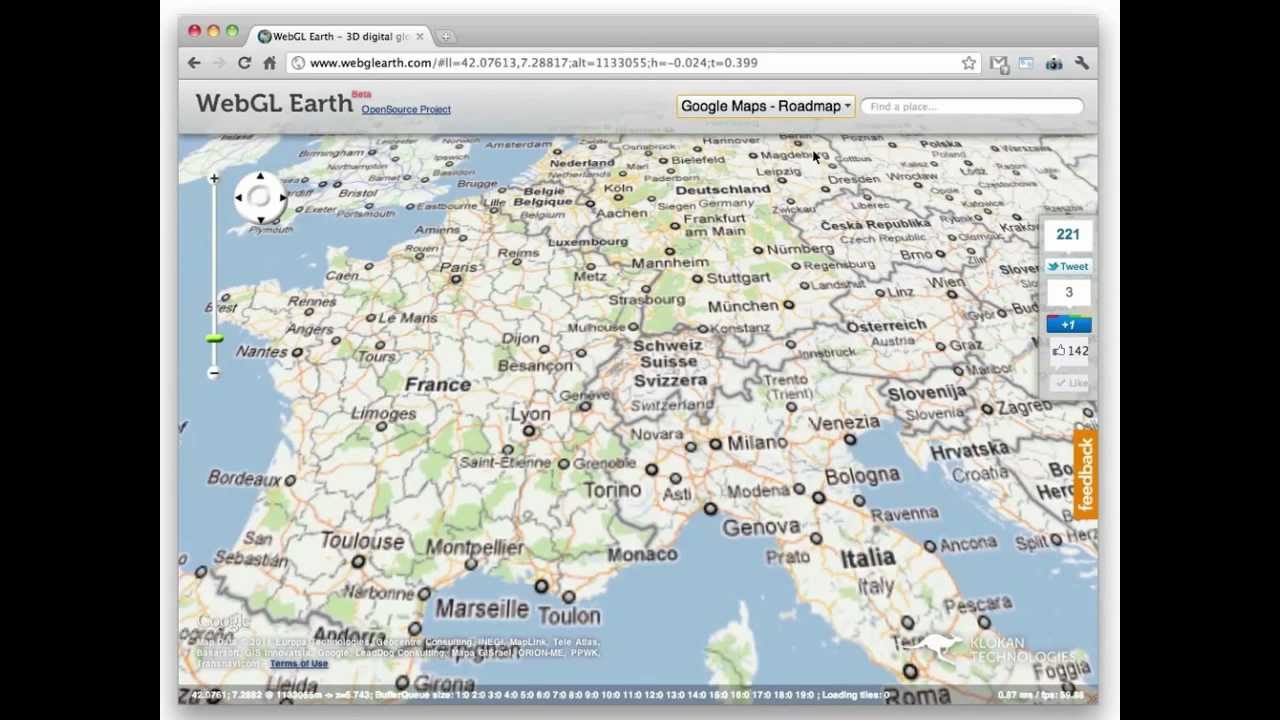Click the Marseille label on the map

coord(481,608)
